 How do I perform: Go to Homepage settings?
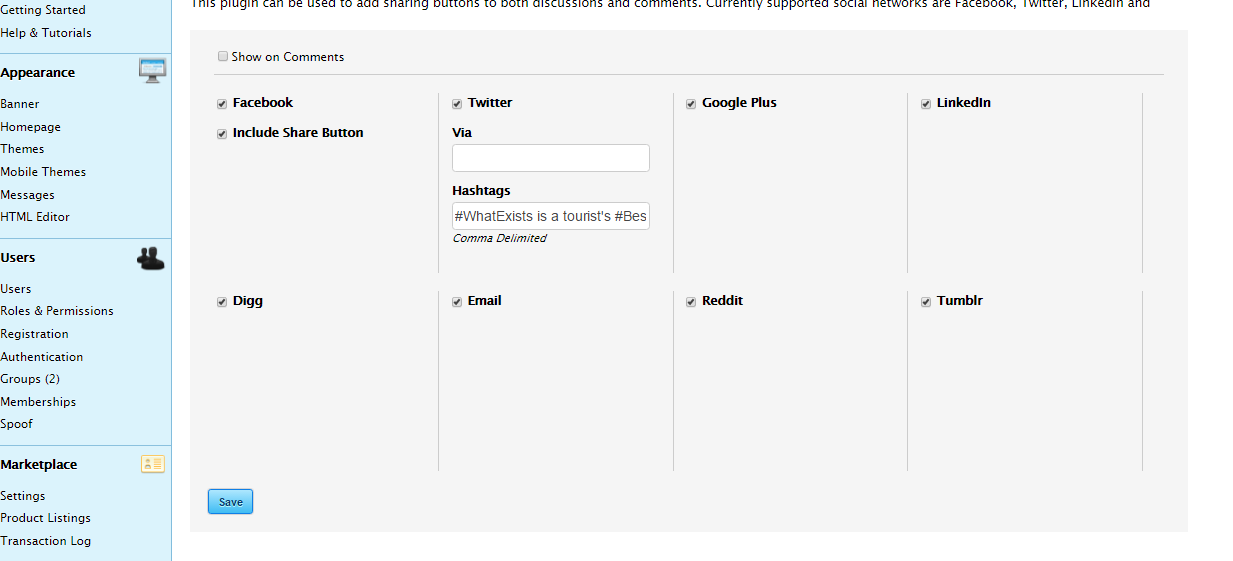(x=31, y=127)
